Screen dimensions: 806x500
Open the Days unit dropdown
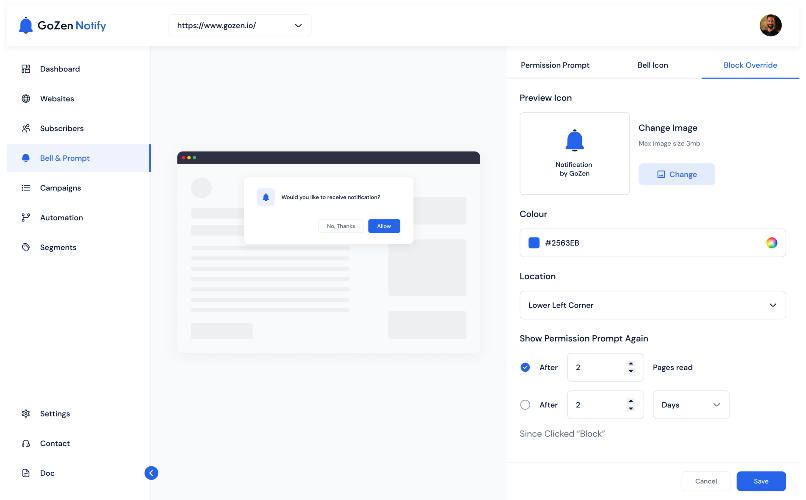(x=691, y=405)
